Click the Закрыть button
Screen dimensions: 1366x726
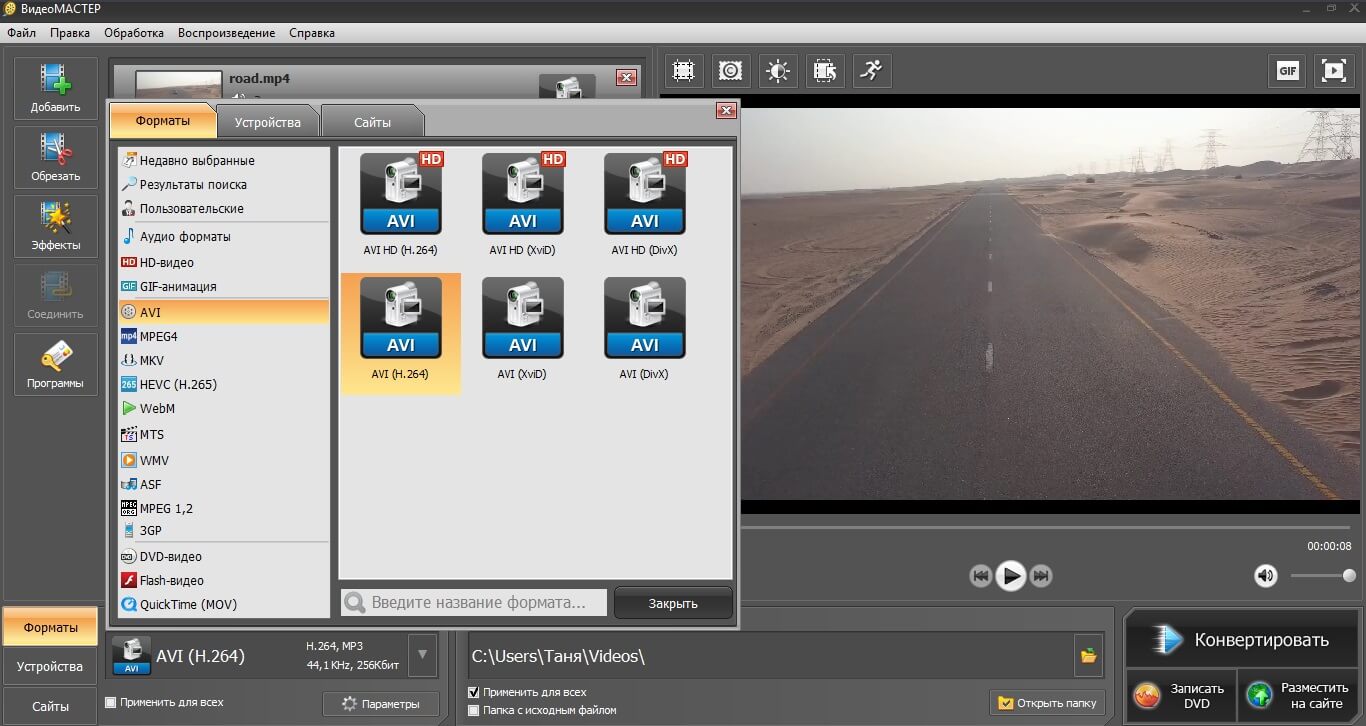[673, 603]
